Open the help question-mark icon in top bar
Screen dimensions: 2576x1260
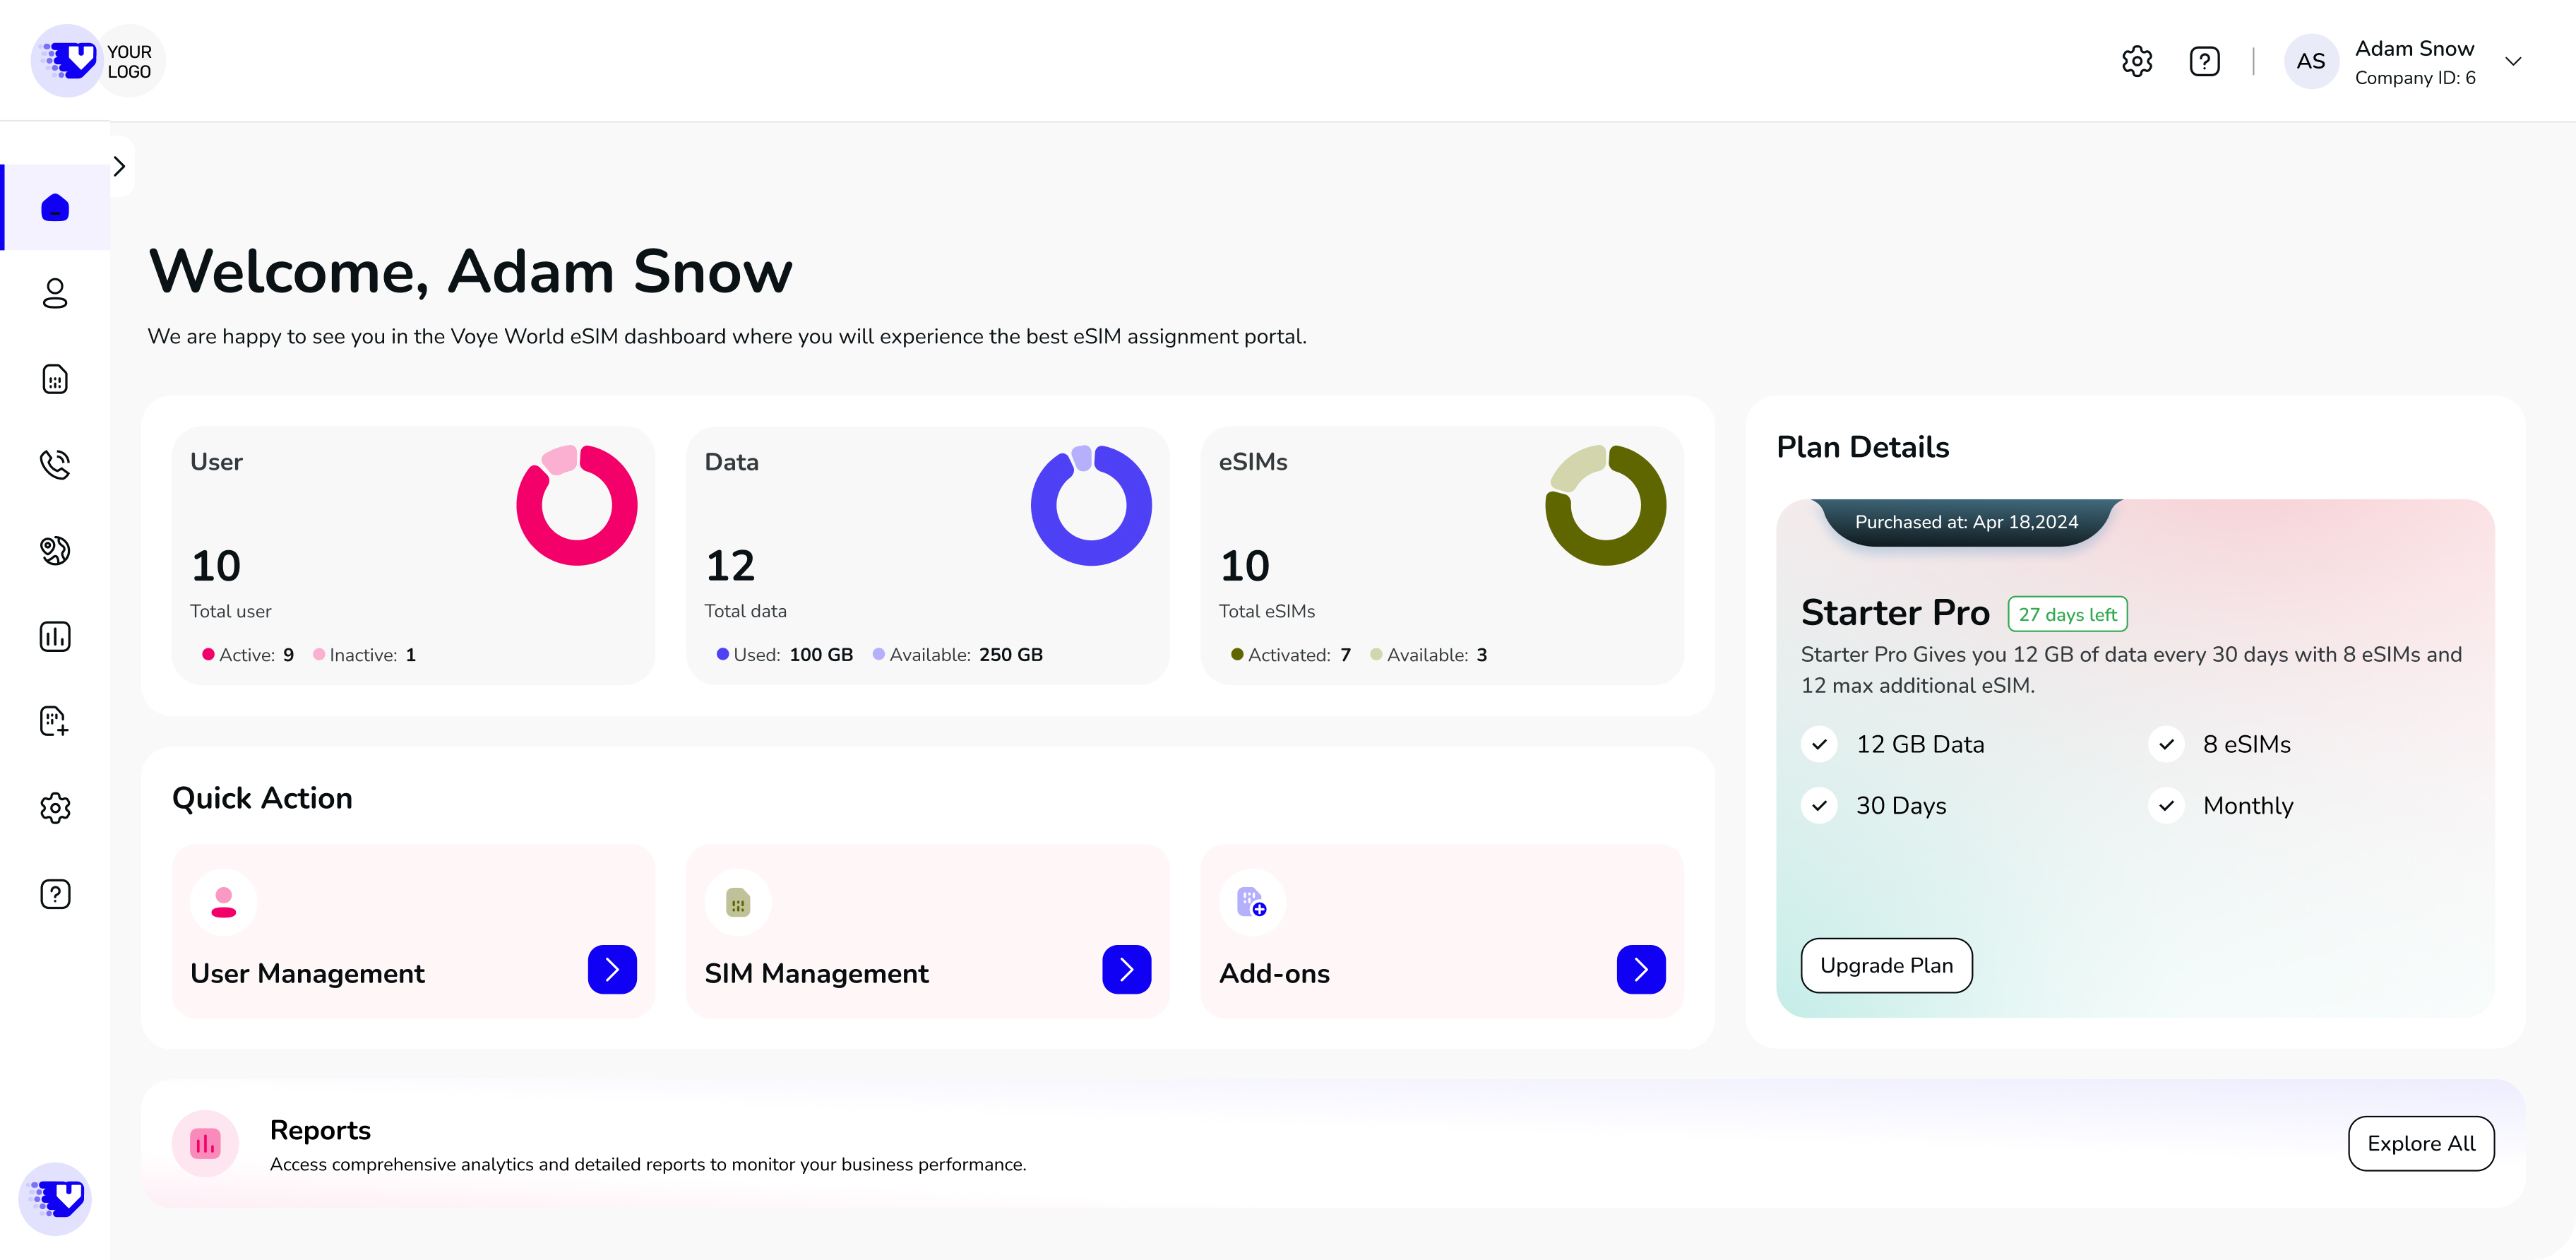(2204, 61)
